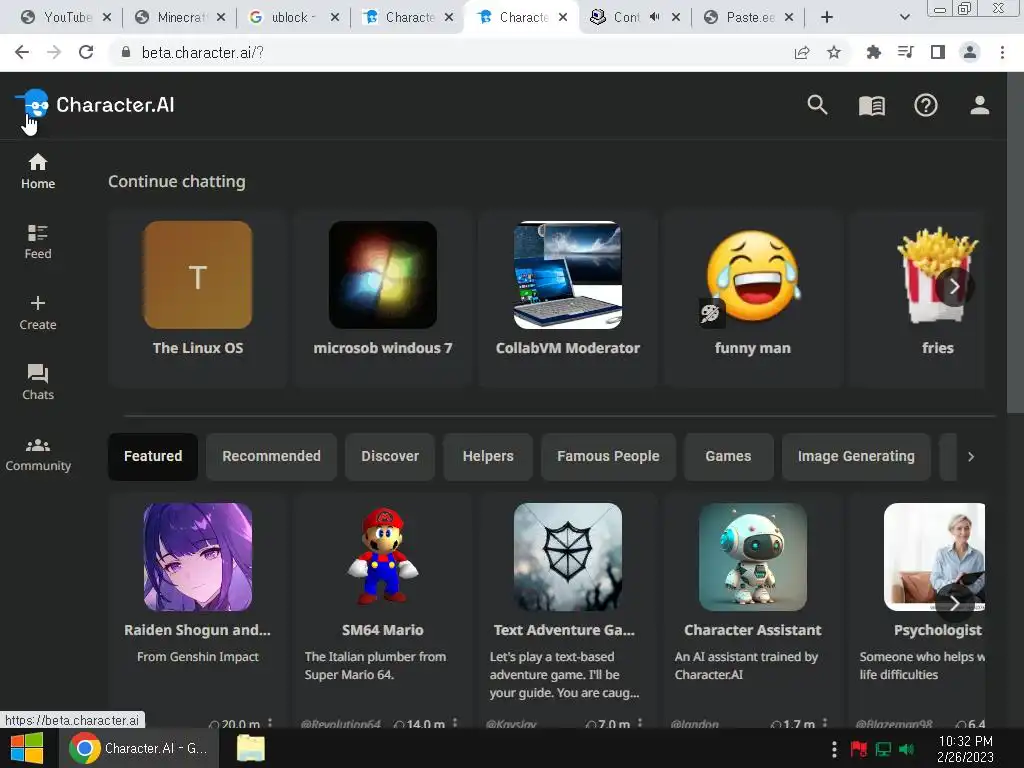
Task: Open the Text Adventure Game character
Action: coord(568,611)
